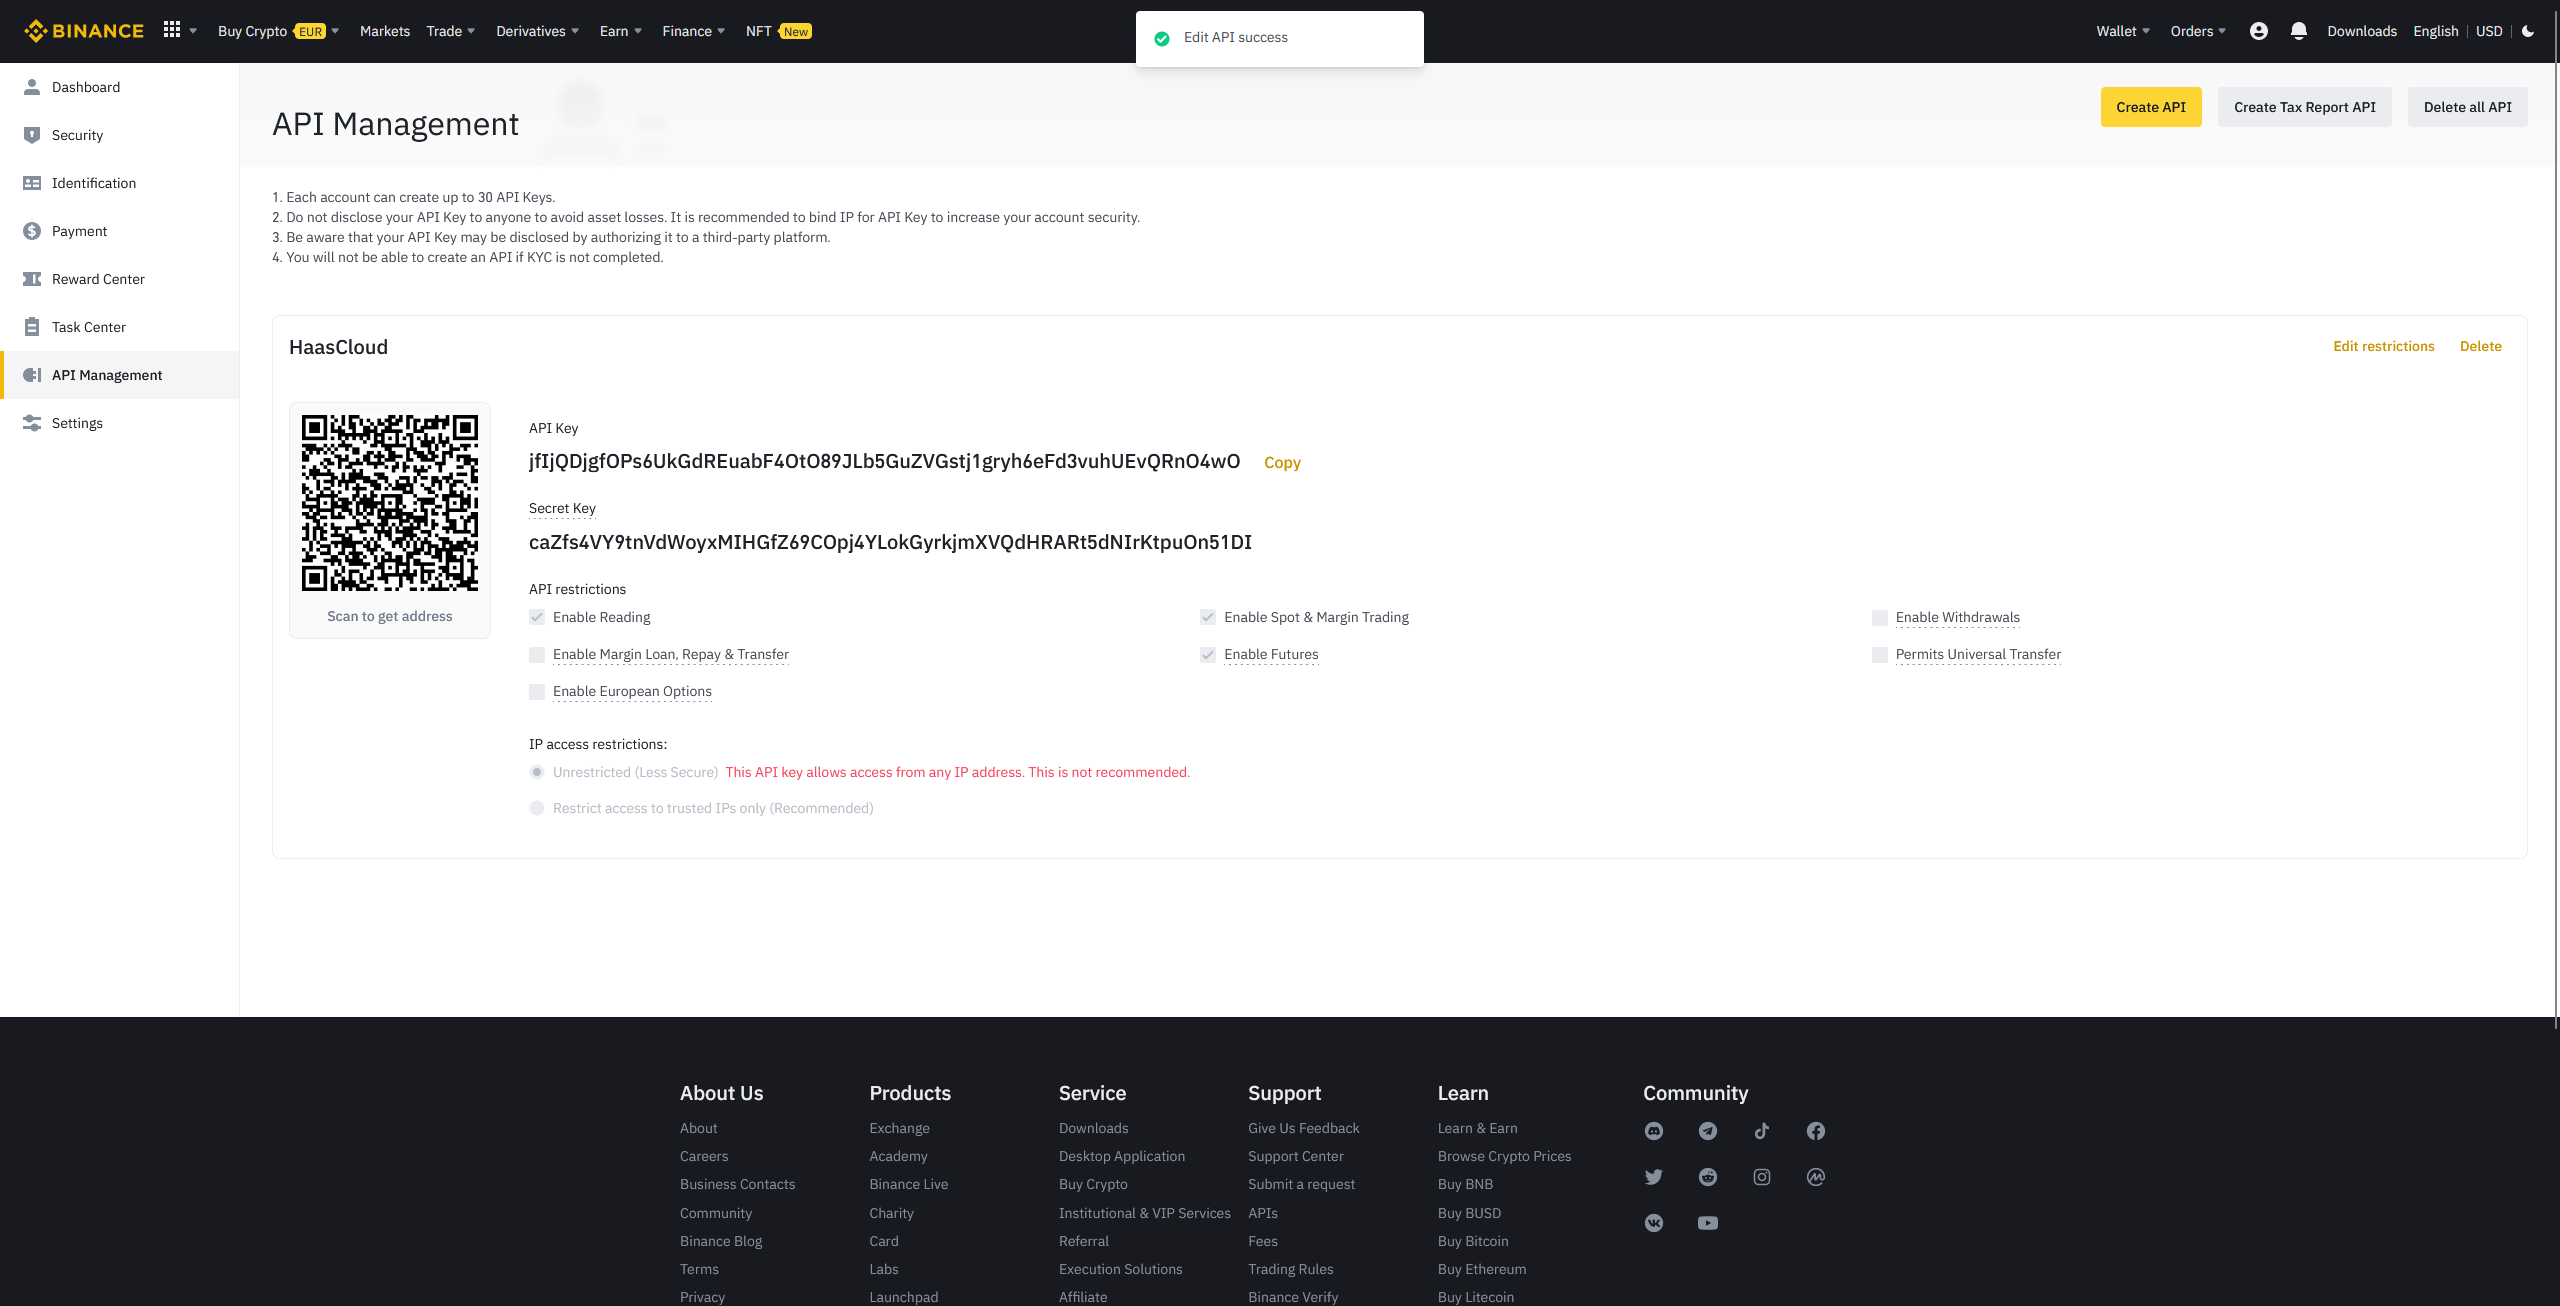This screenshot has height=1306, width=2560.
Task: Expand the Wallet dropdown
Action: pyautogui.click(x=2120, y=31)
